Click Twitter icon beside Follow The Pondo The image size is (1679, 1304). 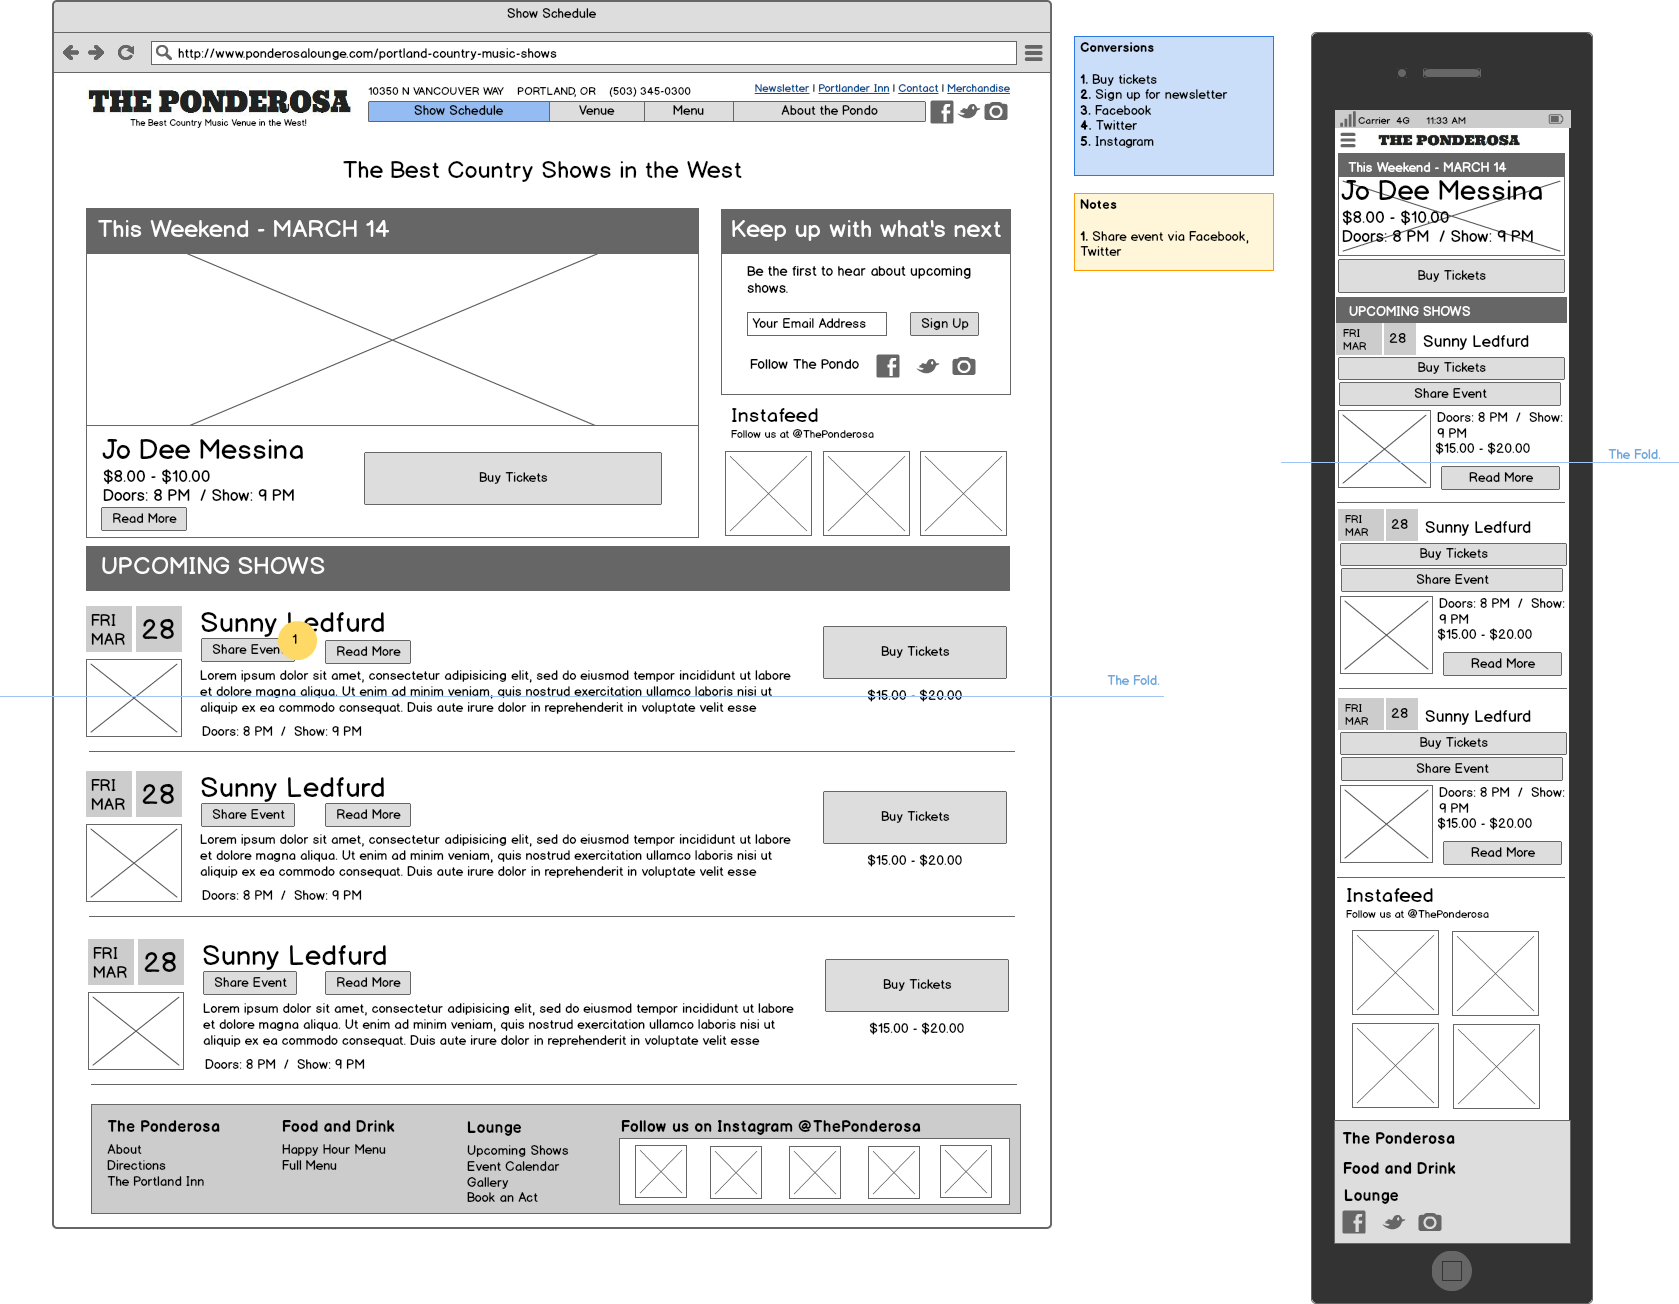[928, 366]
